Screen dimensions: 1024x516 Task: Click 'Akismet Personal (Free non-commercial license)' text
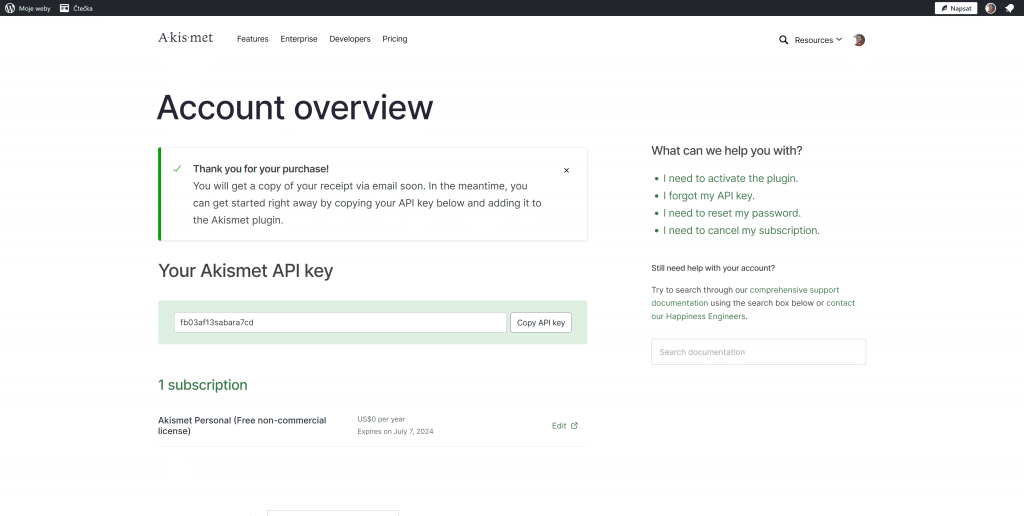242,426
